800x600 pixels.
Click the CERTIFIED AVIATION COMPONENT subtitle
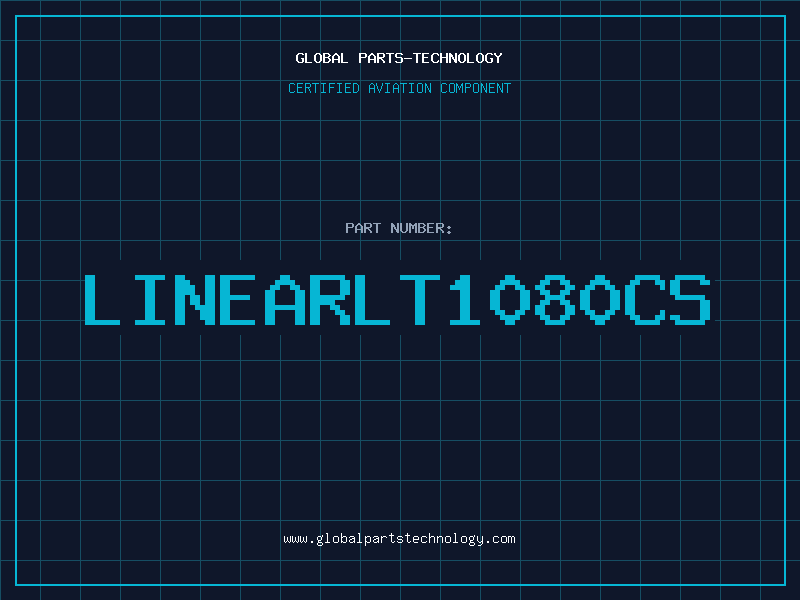[x=399, y=88]
